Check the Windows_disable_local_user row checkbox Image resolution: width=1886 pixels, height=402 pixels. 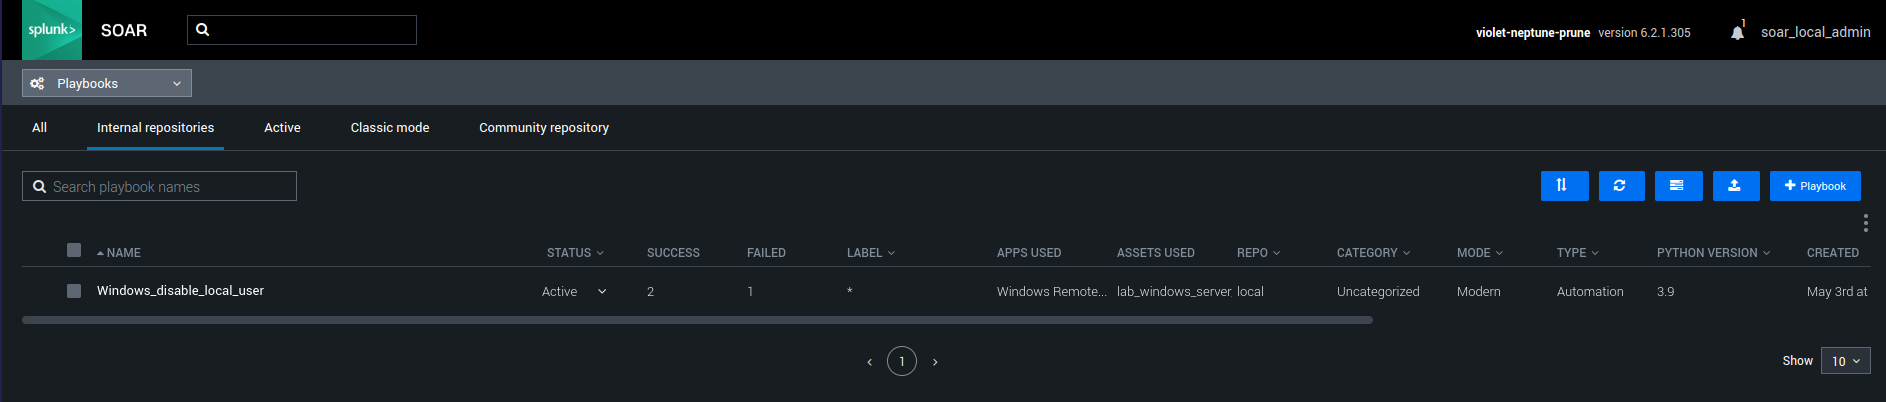tap(74, 291)
